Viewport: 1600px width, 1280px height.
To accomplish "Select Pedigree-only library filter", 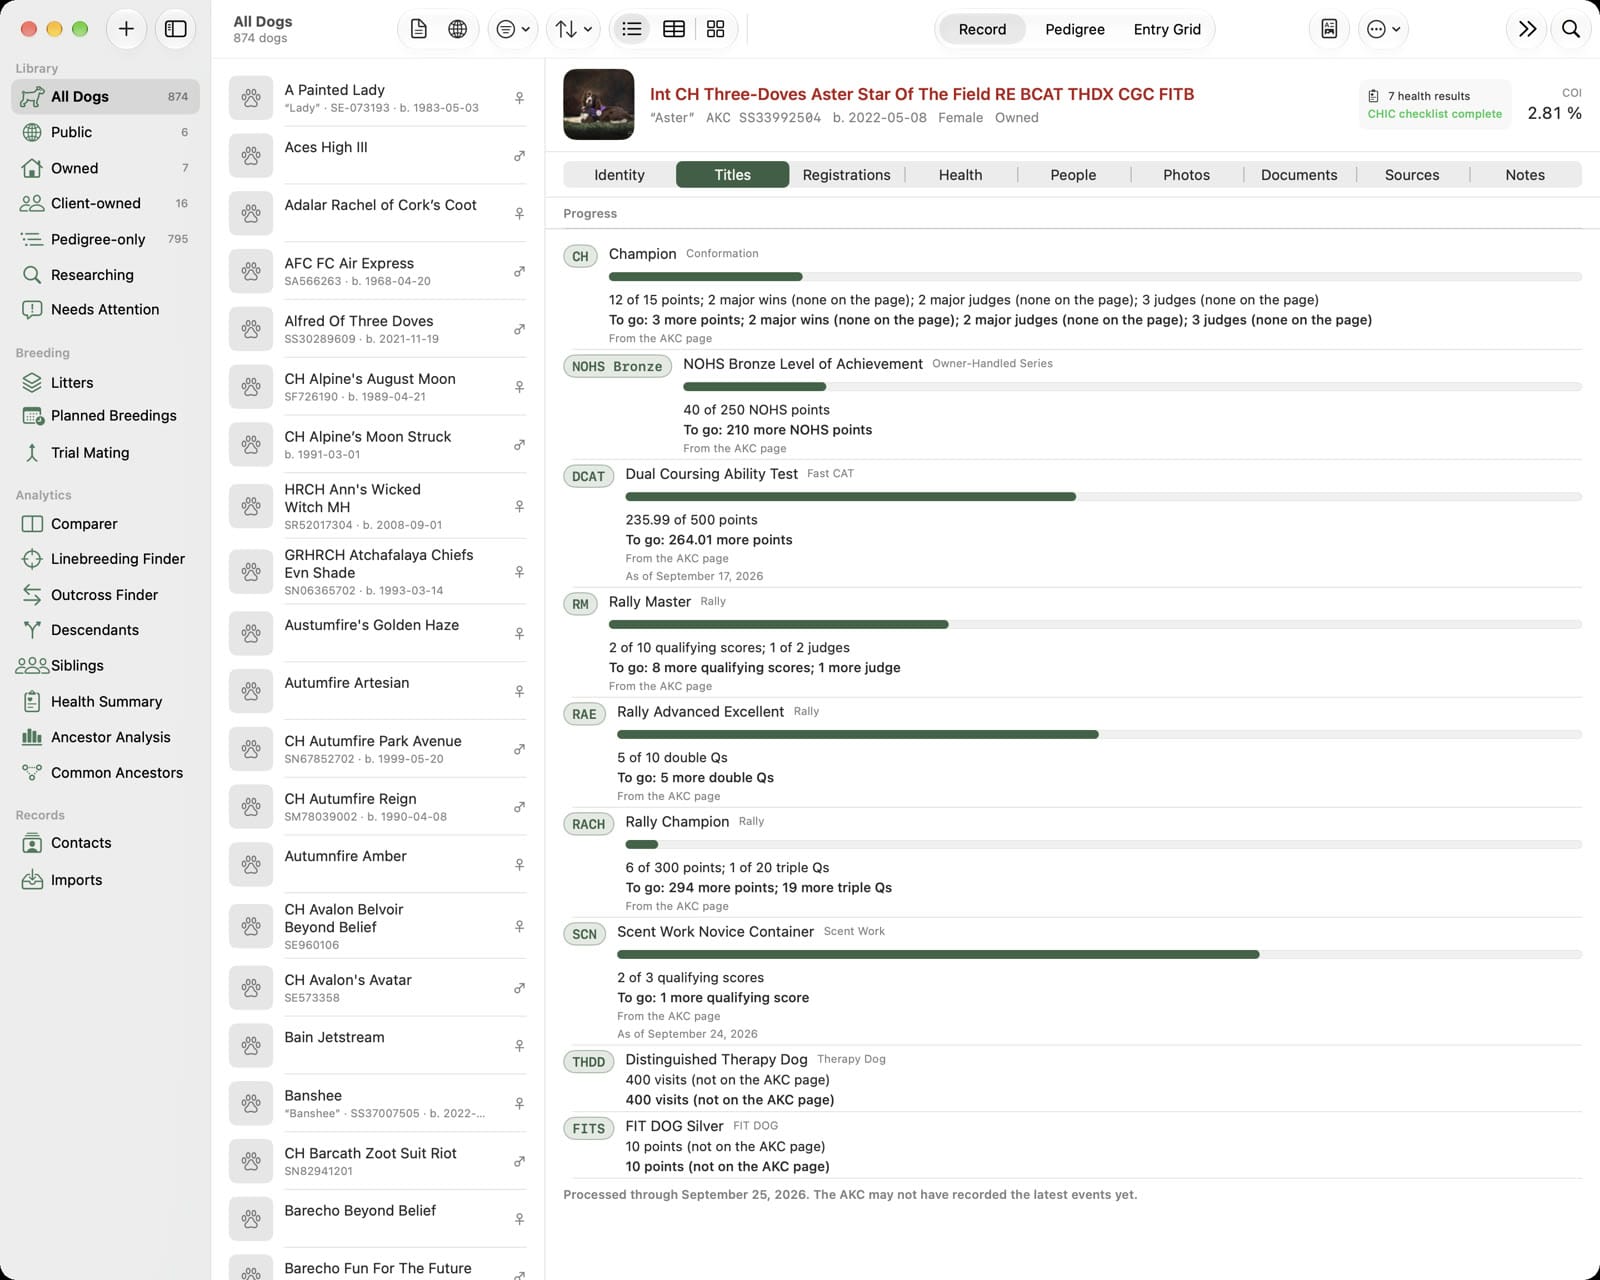I will (x=105, y=239).
